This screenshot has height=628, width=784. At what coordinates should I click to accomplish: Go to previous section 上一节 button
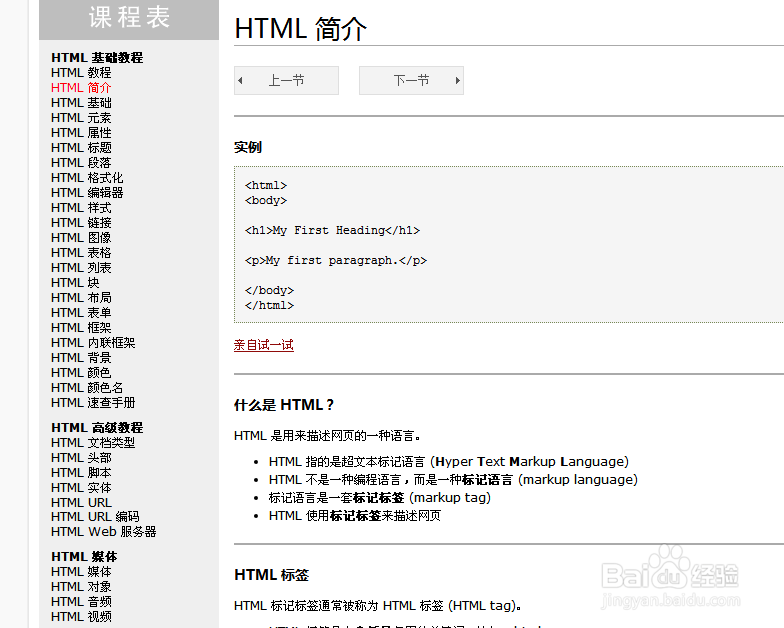click(286, 80)
